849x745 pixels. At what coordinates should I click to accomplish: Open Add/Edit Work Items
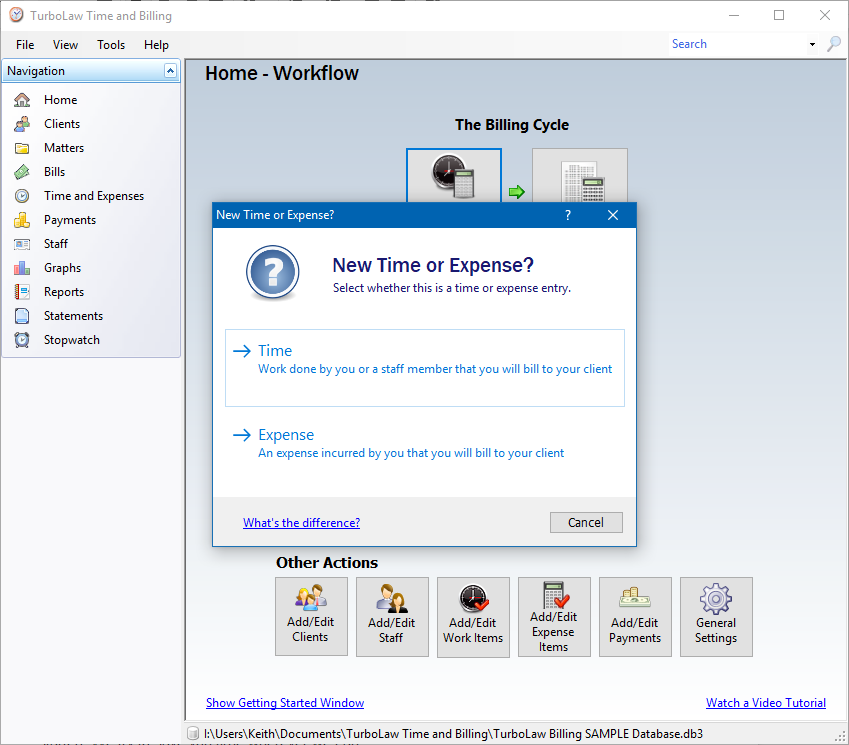tap(473, 617)
